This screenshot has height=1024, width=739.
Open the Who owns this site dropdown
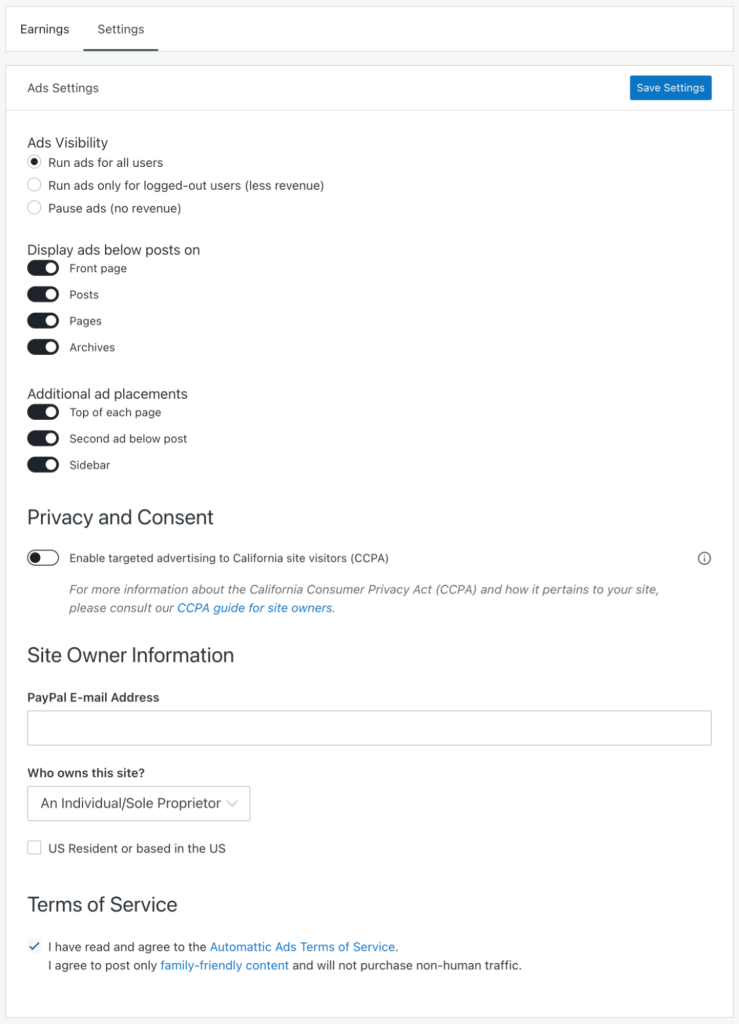(138, 803)
